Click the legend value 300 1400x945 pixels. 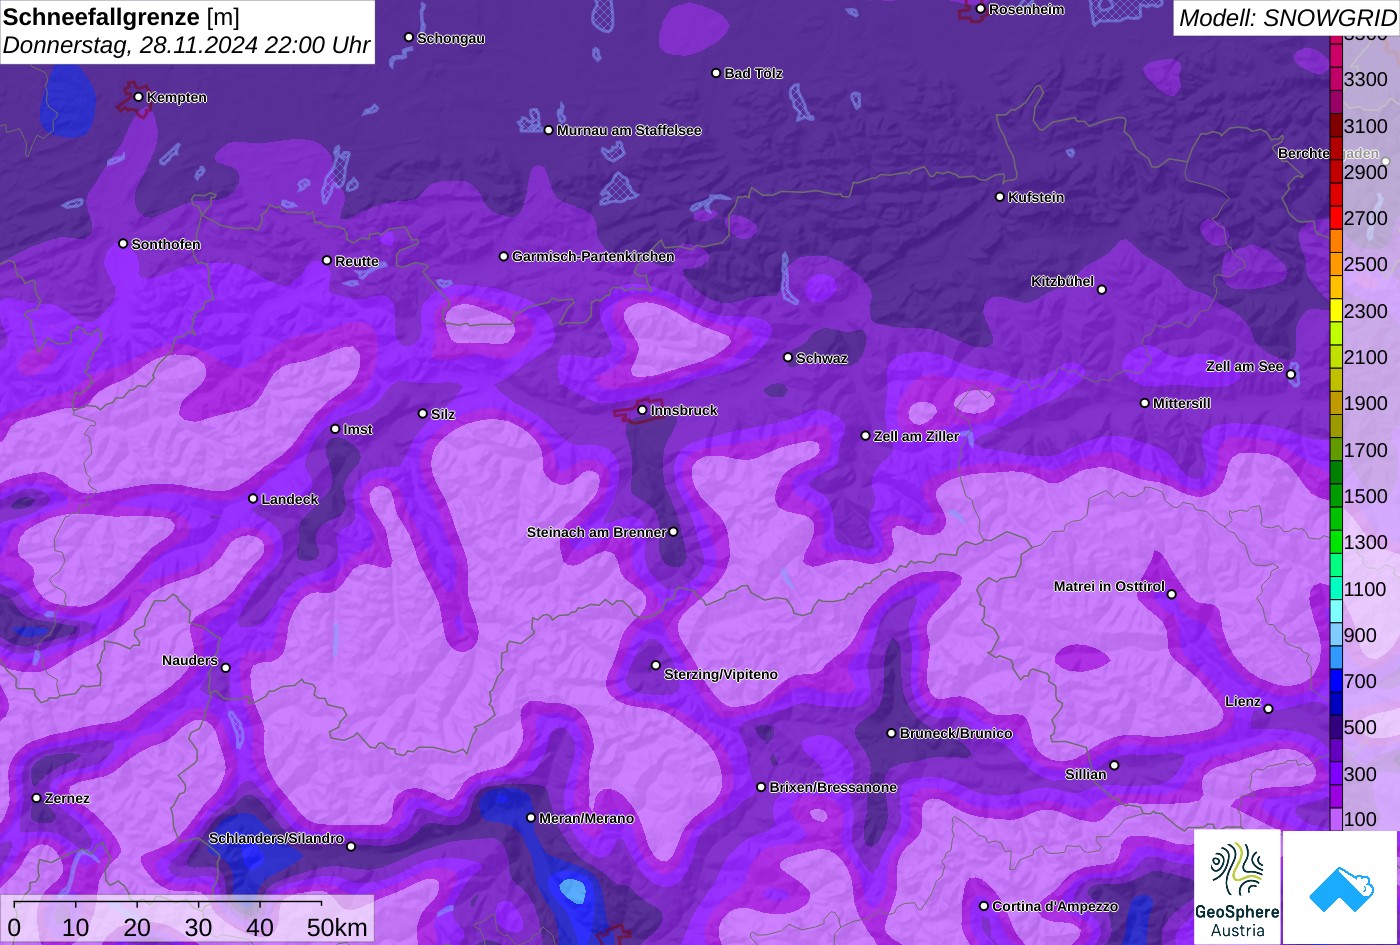tap(1360, 774)
